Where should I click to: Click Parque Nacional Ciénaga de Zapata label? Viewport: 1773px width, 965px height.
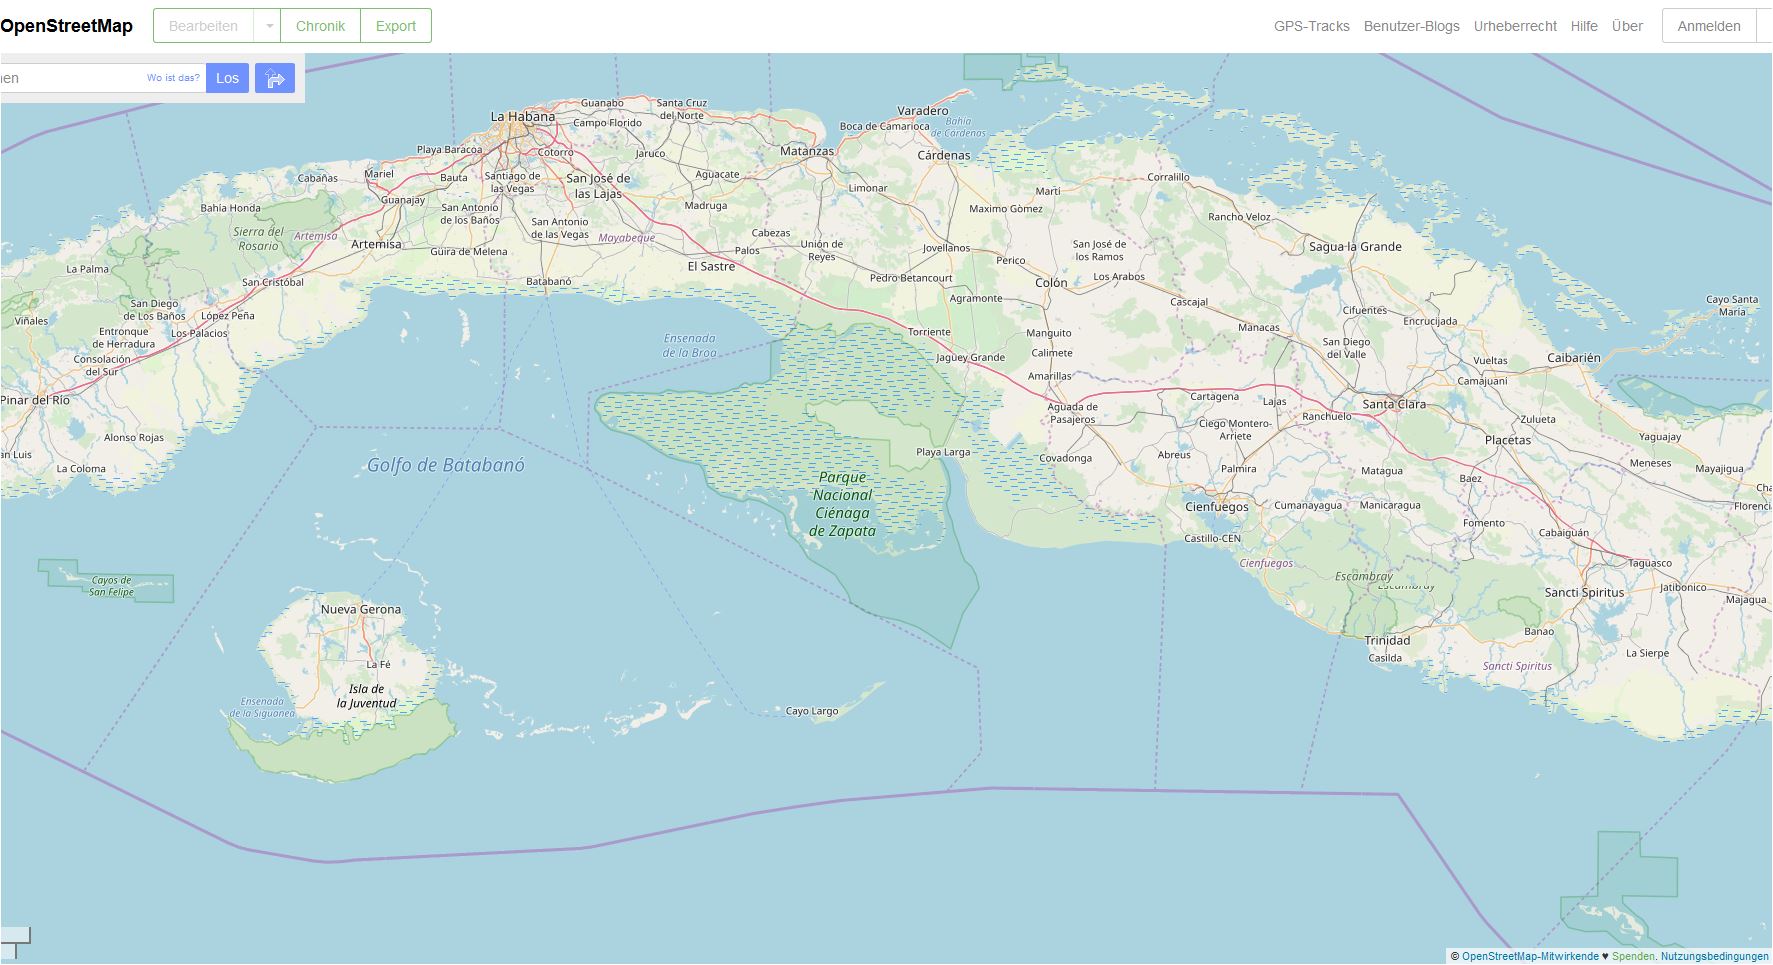(842, 504)
